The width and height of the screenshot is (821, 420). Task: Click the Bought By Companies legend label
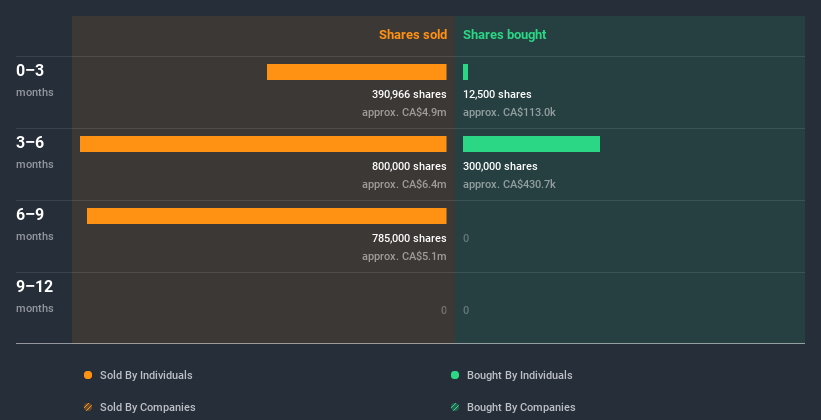click(521, 407)
